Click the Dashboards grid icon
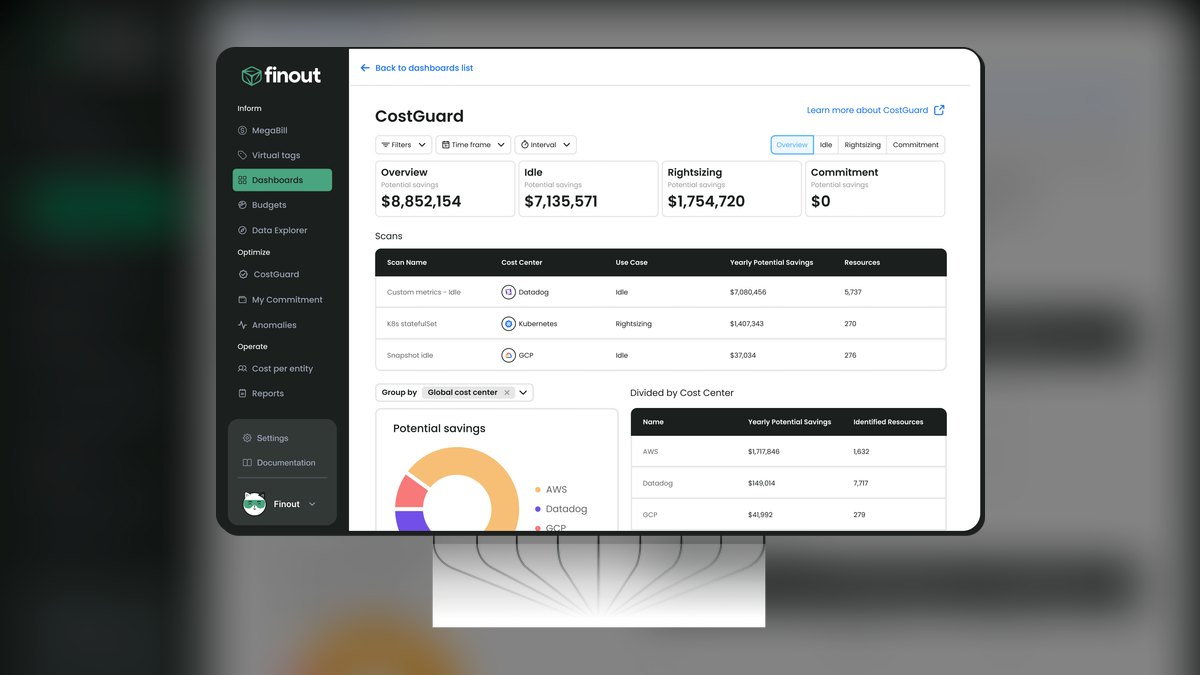Image resolution: width=1200 pixels, height=675 pixels. coord(242,180)
